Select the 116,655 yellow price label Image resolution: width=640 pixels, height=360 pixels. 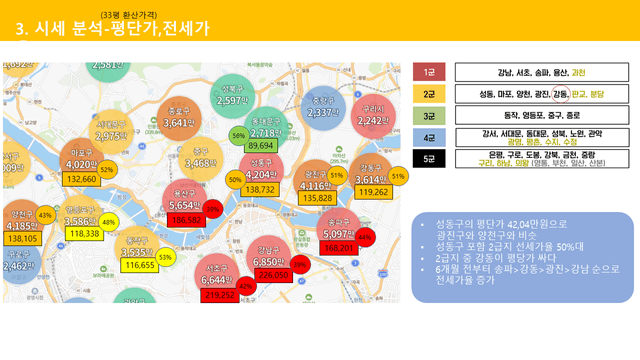[x=140, y=265]
